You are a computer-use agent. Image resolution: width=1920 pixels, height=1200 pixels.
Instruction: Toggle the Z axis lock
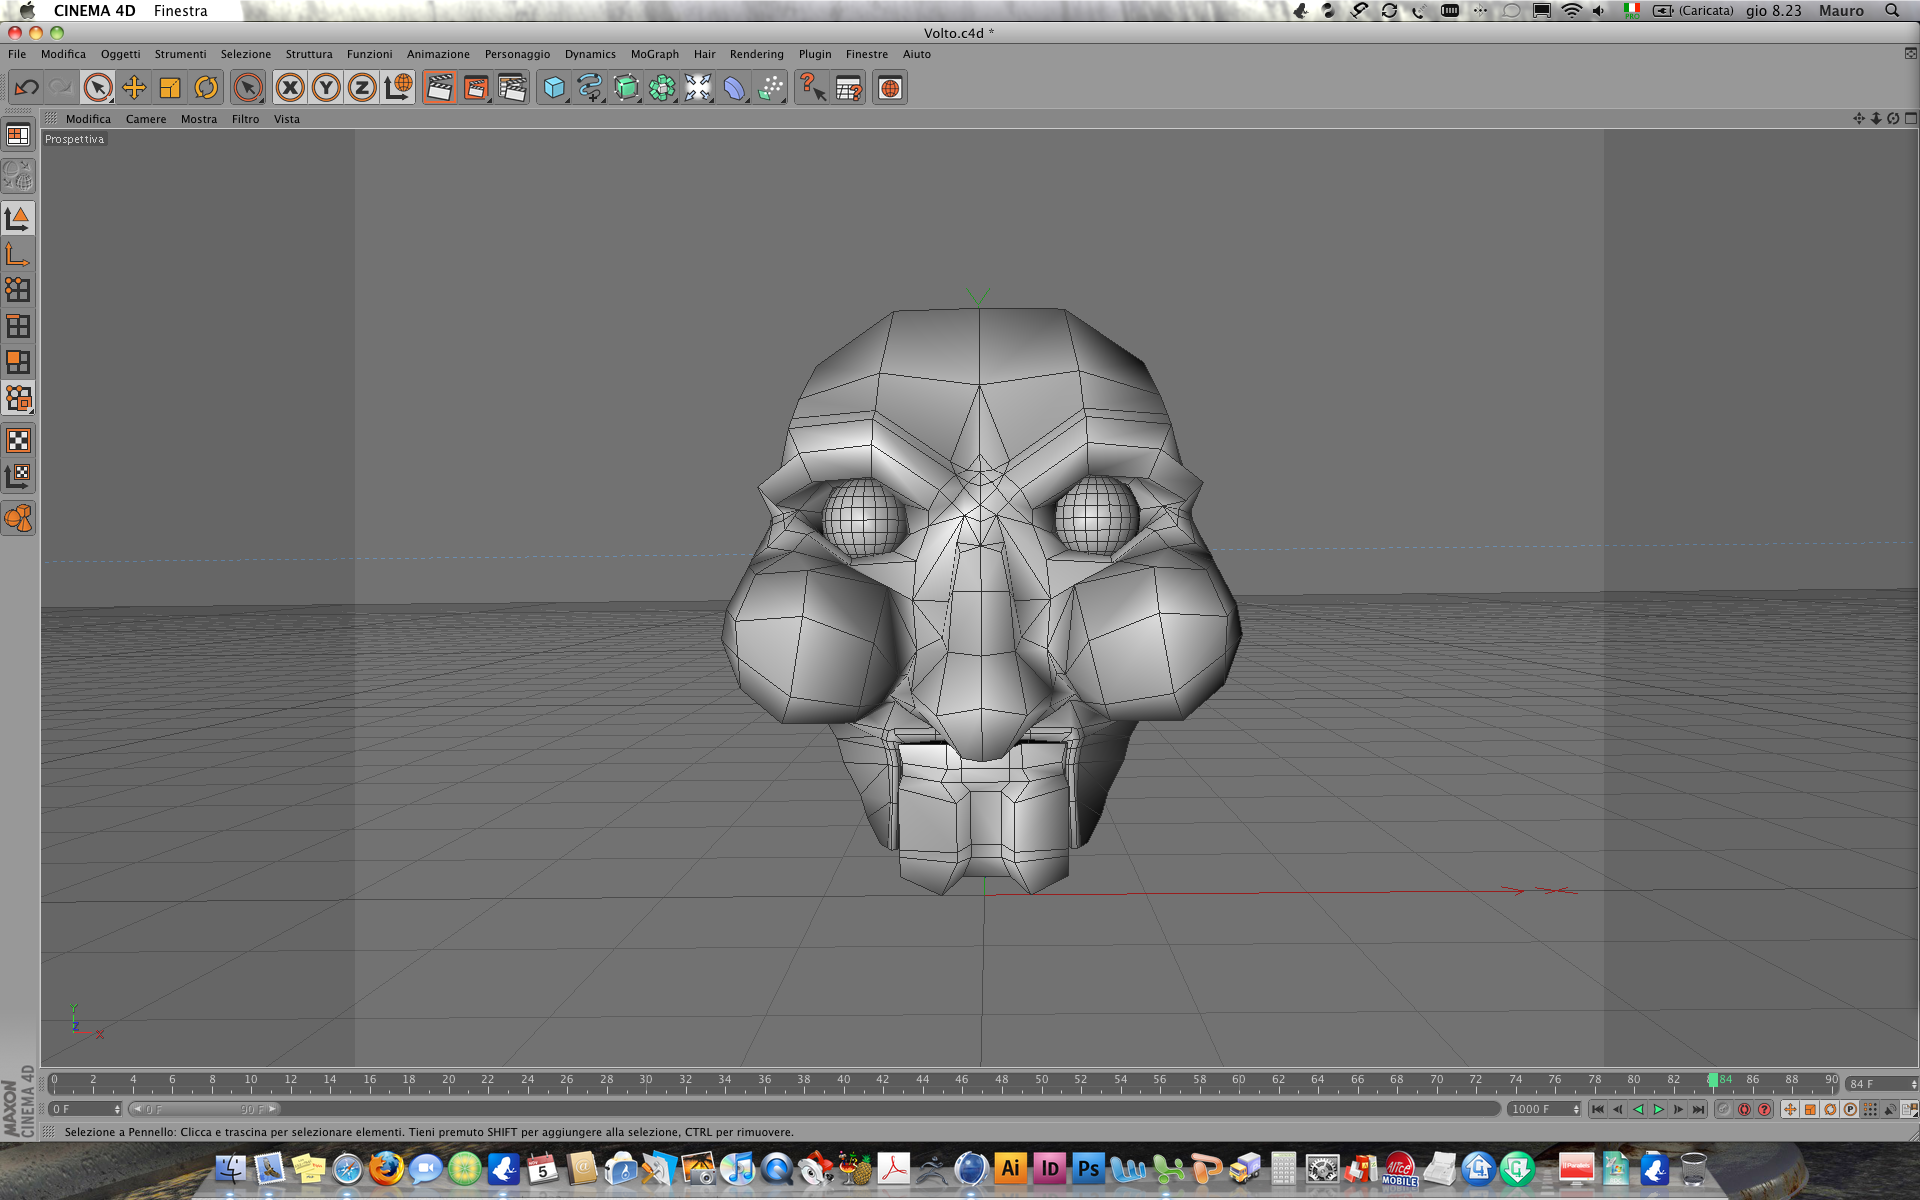[362, 88]
